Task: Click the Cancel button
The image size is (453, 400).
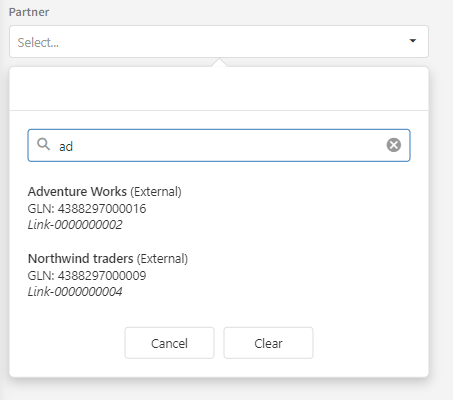Action: coord(169,343)
